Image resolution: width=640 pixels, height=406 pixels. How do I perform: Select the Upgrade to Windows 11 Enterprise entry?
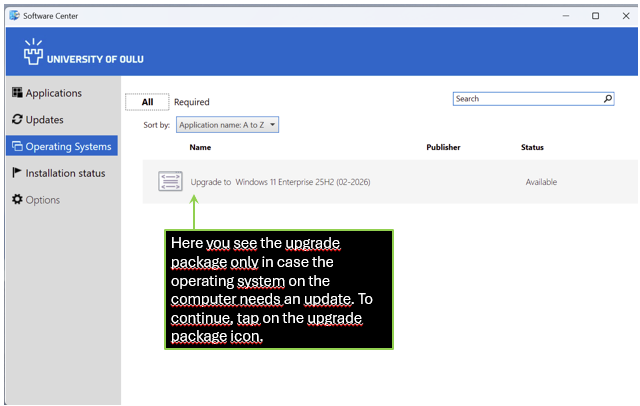(x=280, y=182)
